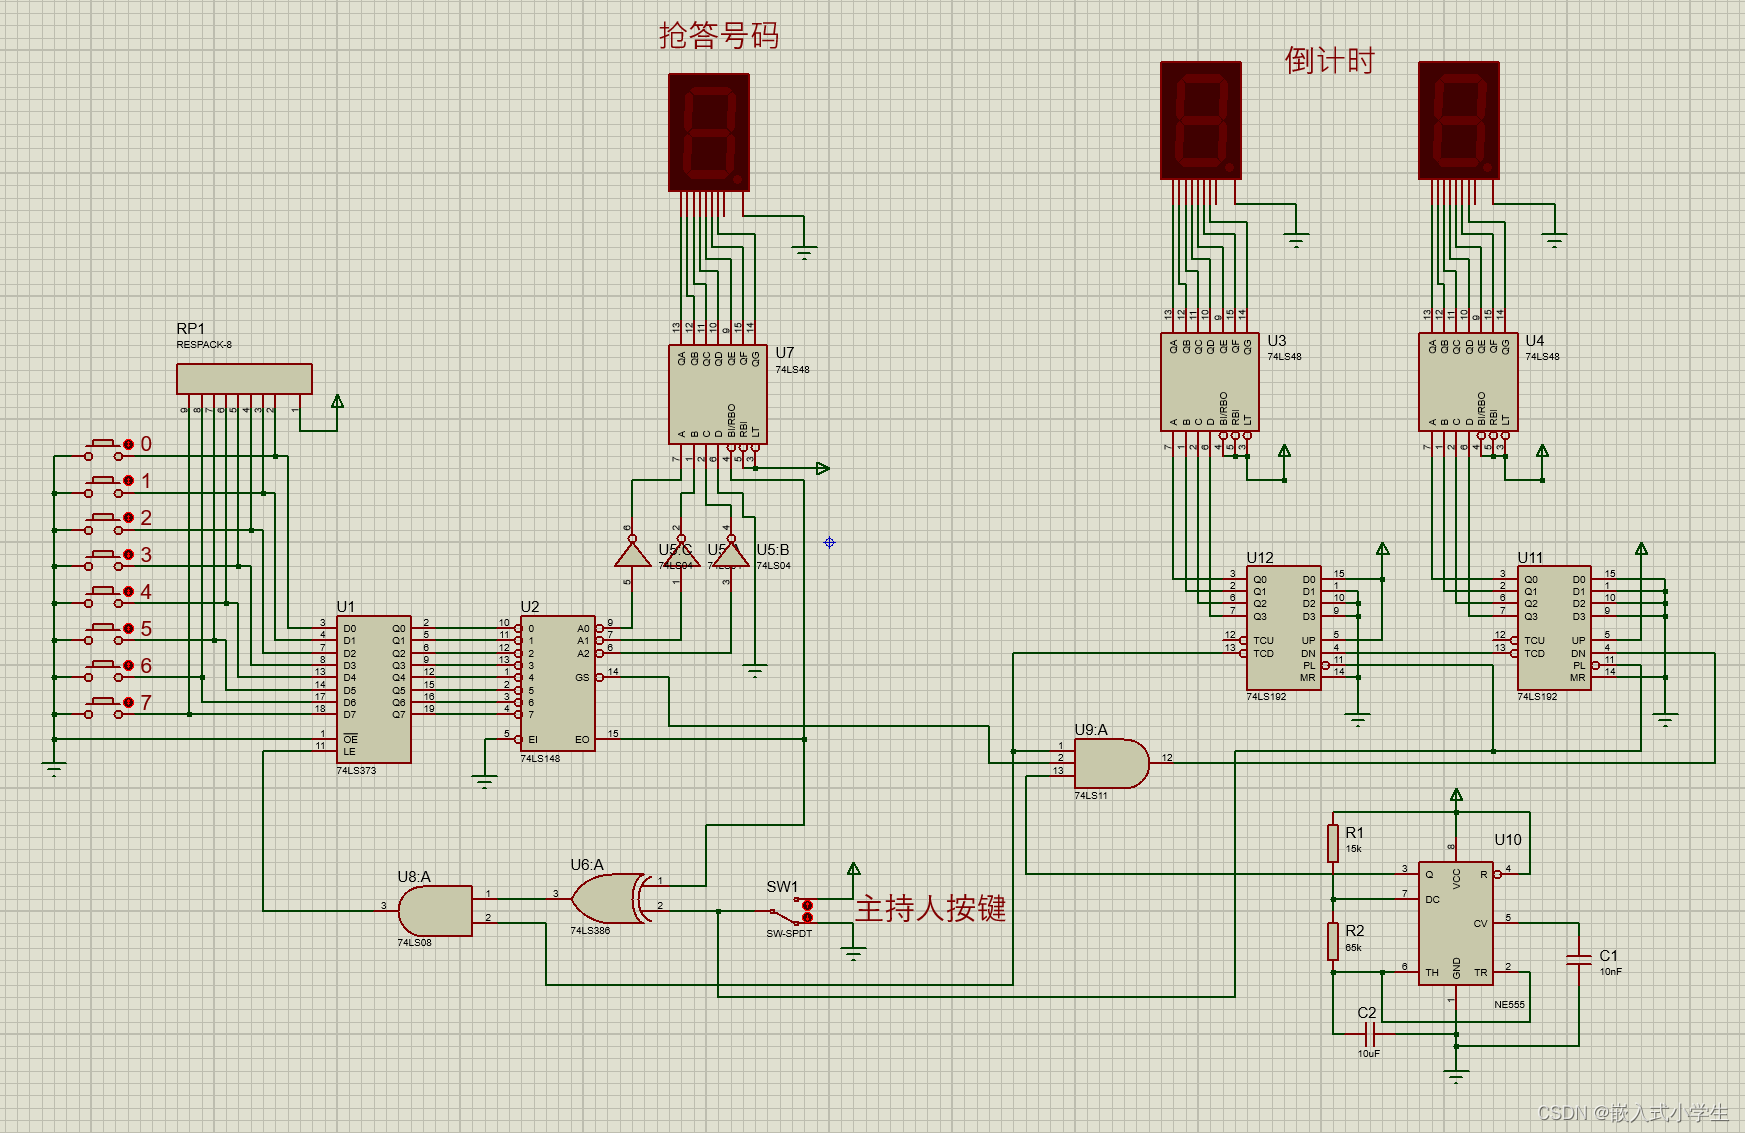Viewport: 1745px width, 1133px height.
Task: Select resistor R2 65k
Action: pos(1333,941)
